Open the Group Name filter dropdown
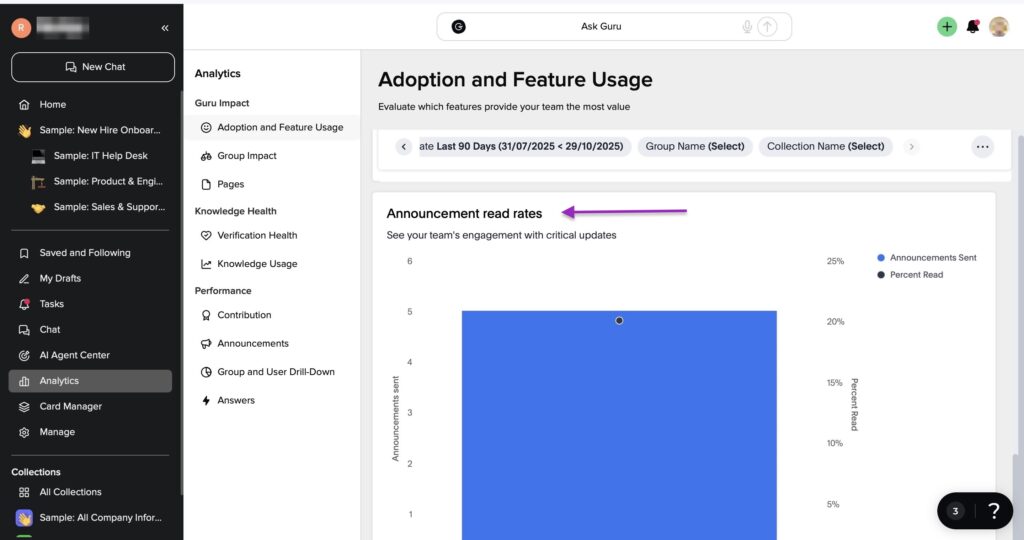This screenshot has height=540, width=1024. pos(695,146)
